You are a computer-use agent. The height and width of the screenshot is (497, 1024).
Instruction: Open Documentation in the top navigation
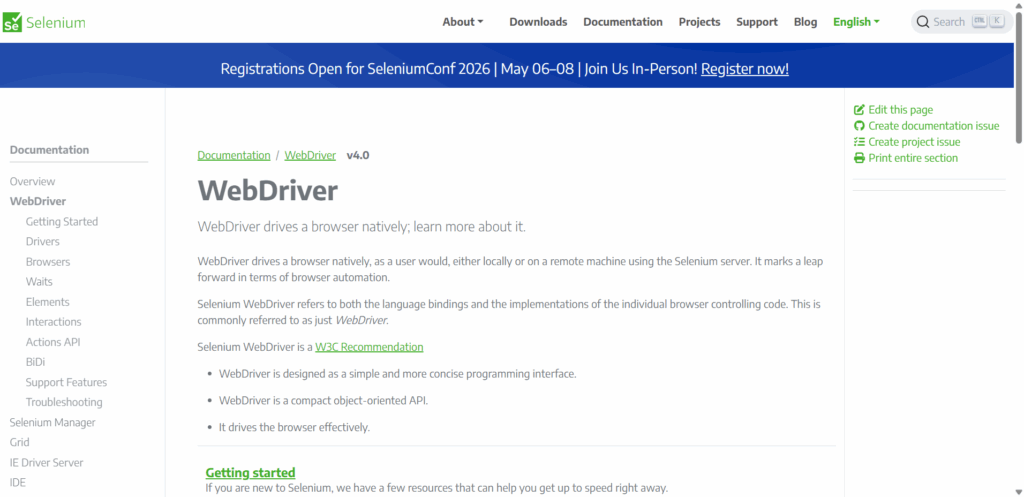(x=623, y=22)
